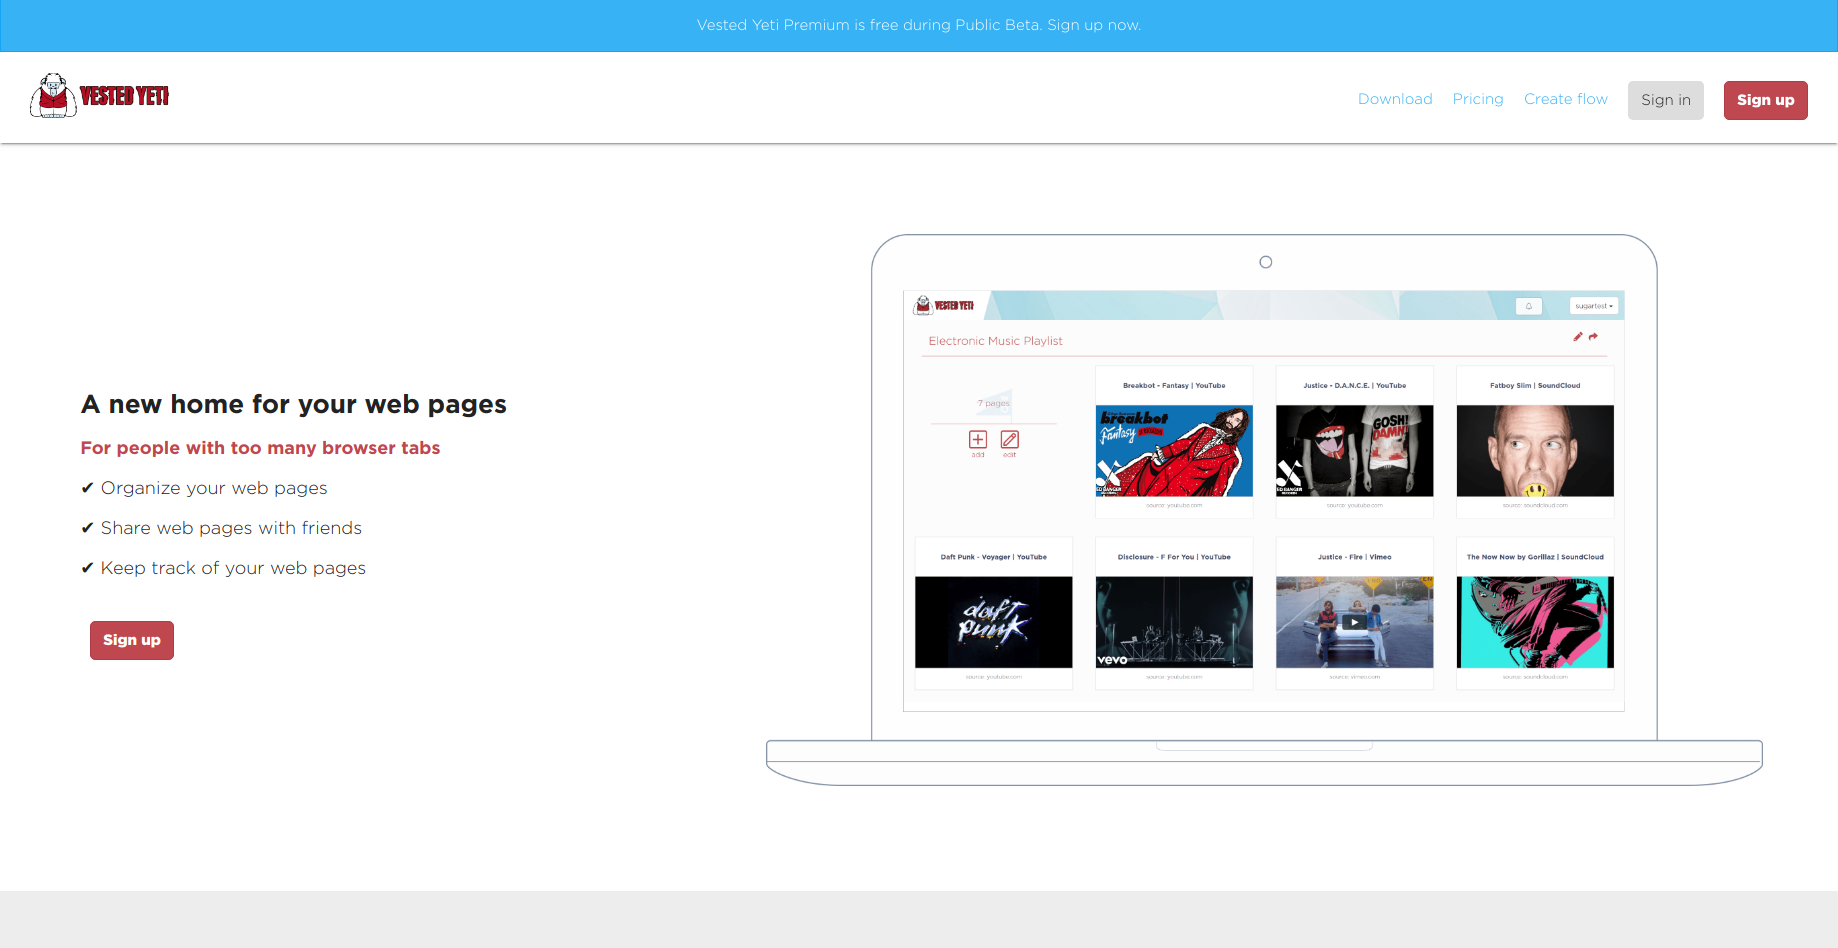Click the edit pencil square icon

pyautogui.click(x=1010, y=440)
